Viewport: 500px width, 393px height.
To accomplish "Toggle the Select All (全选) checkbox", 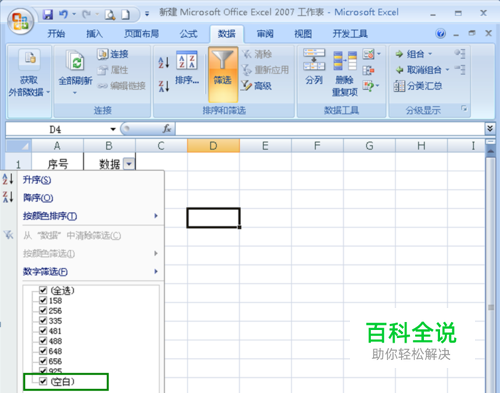I will click(43, 290).
